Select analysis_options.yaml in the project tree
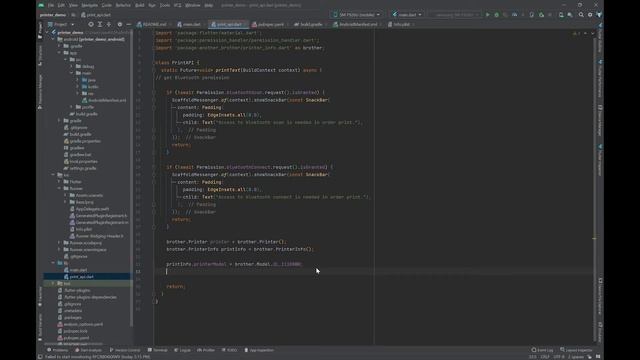Image resolution: width=640 pixels, height=360 pixels. [83, 324]
